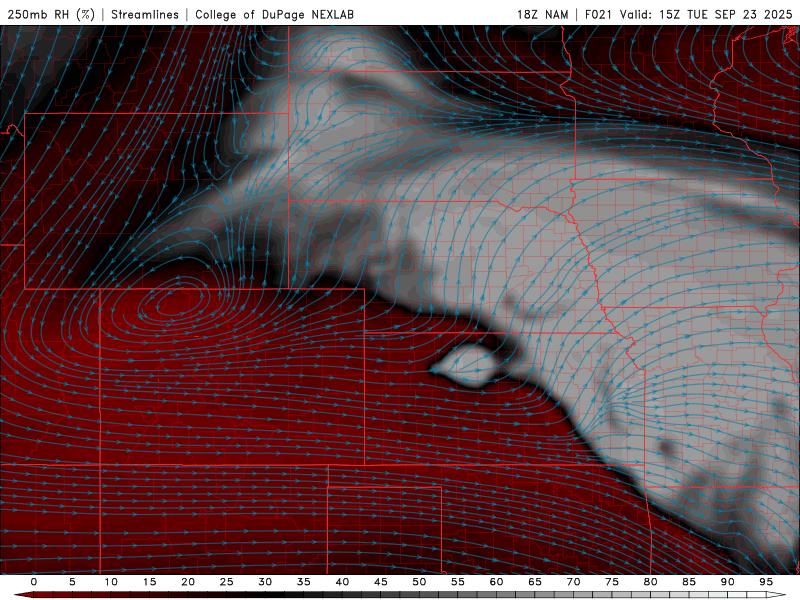Pick the "35" value on the legend
The image size is (800, 600).
click(304, 582)
